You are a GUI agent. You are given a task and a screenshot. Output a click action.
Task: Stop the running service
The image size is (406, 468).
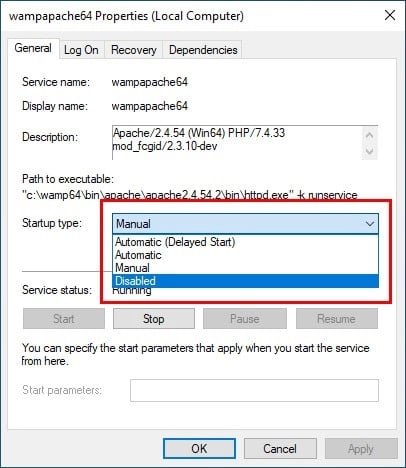tap(154, 319)
